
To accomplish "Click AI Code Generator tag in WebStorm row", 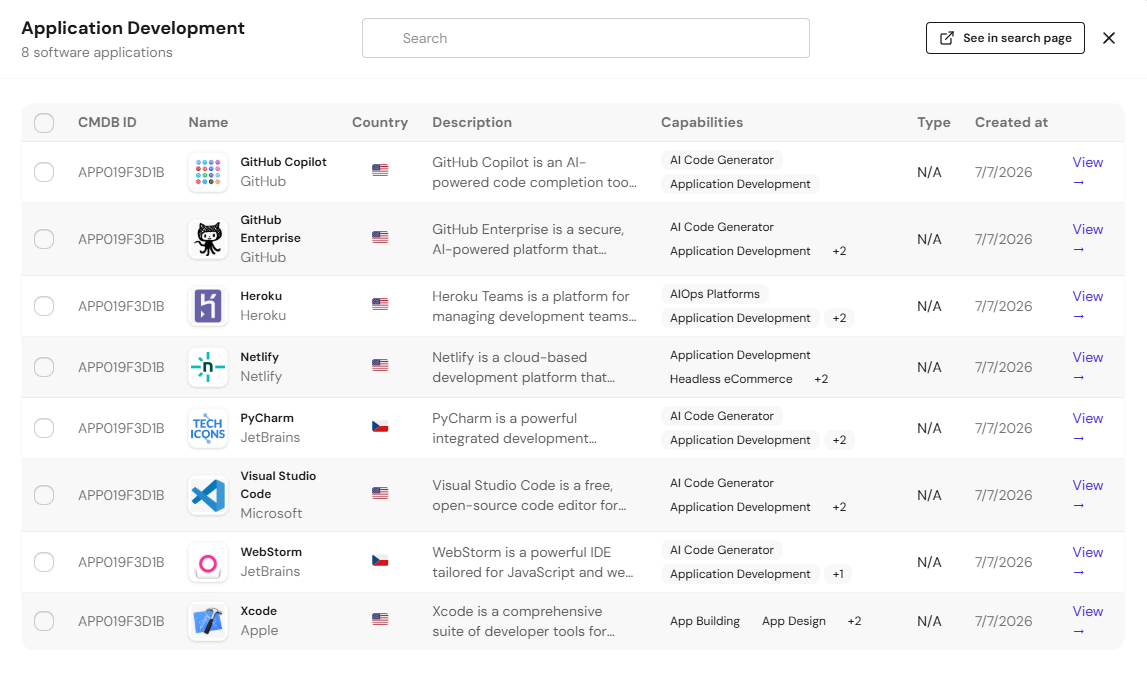I will pyautogui.click(x=722, y=550).
